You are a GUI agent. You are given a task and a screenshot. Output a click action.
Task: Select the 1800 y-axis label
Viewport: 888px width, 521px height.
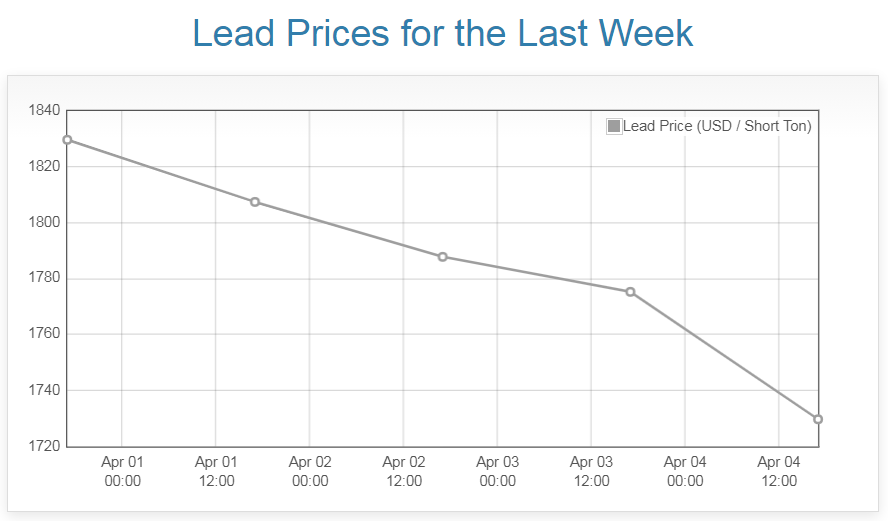[45, 222]
